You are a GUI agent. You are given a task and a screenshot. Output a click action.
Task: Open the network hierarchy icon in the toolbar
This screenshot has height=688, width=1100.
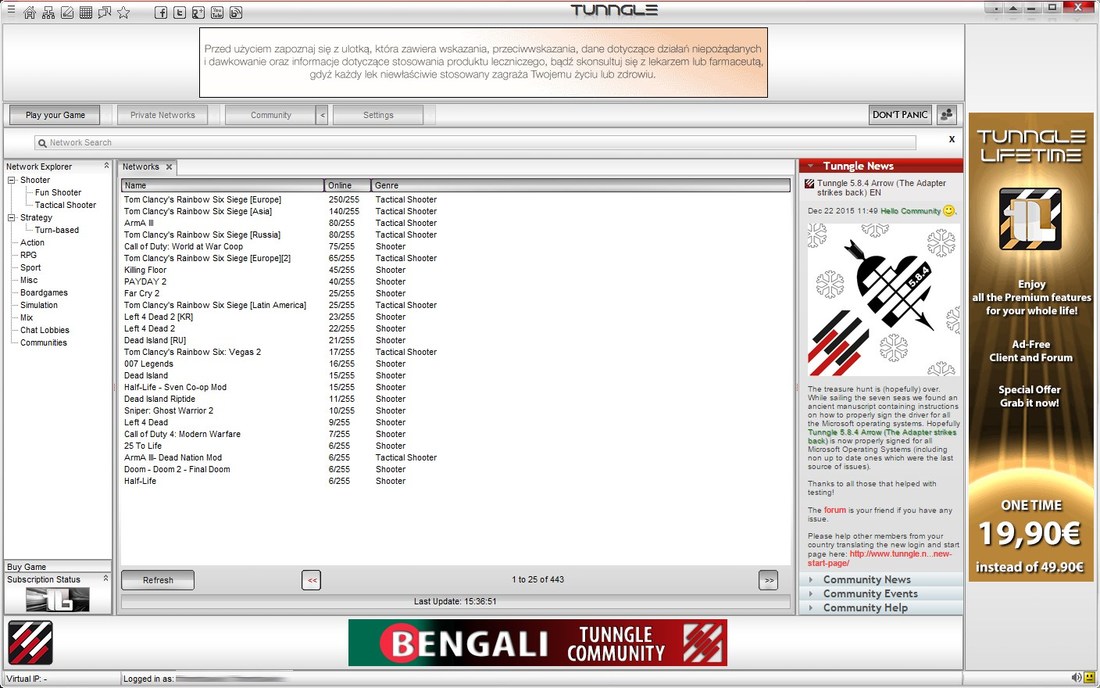coord(48,12)
